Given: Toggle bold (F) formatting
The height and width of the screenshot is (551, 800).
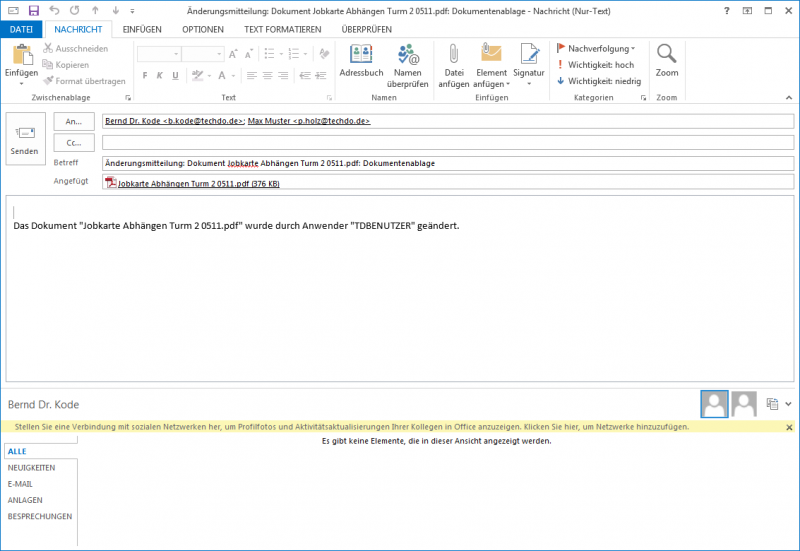Looking at the screenshot, I should pyautogui.click(x=145, y=76).
